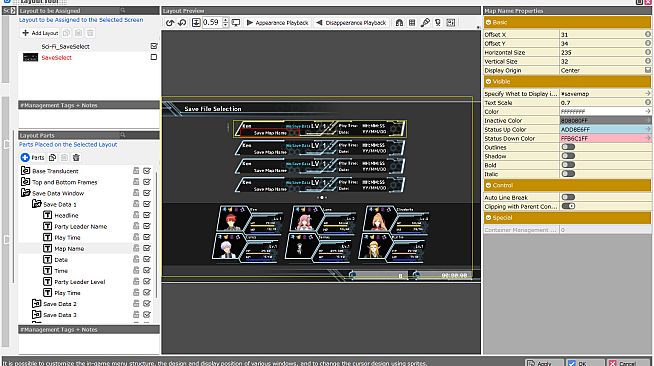Click the Apply button
The image size is (654, 366).
544,363
